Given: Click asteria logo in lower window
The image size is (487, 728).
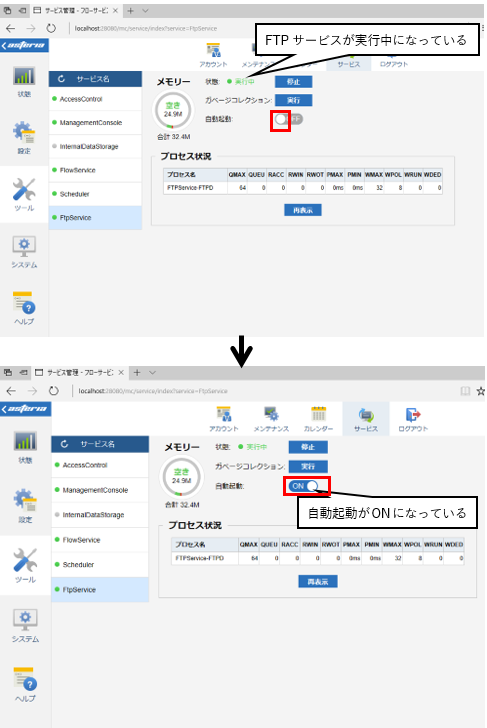Looking at the screenshot, I should [x=26, y=409].
